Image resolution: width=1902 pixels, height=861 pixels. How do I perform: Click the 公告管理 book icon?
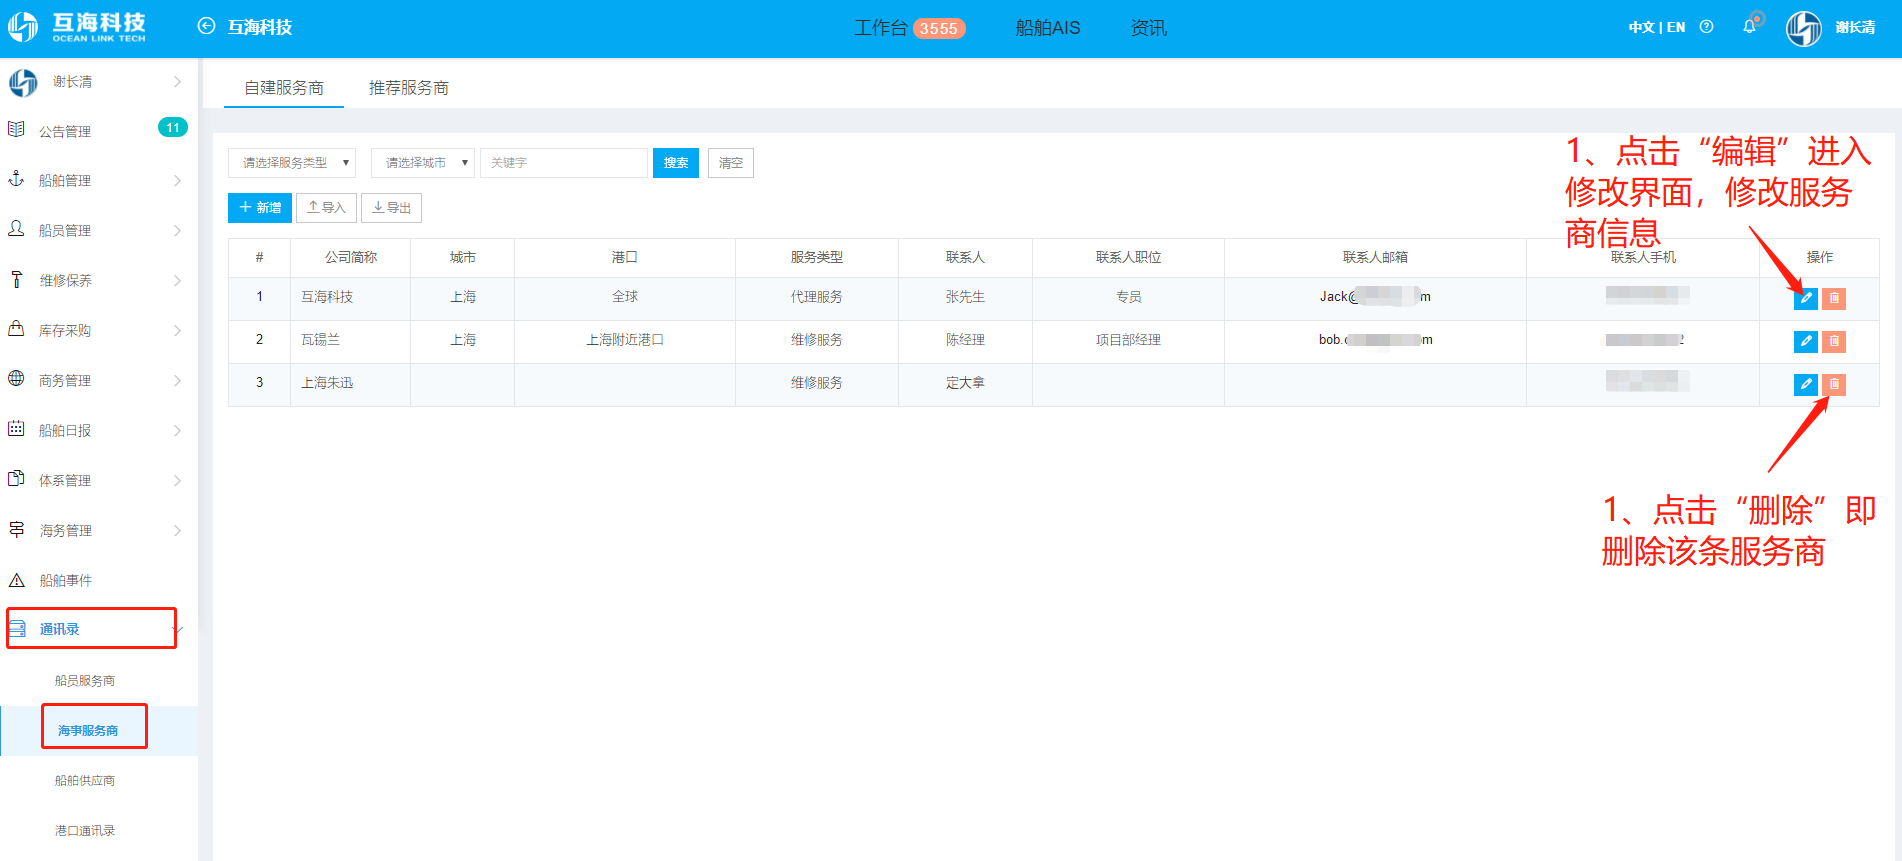click(x=16, y=129)
